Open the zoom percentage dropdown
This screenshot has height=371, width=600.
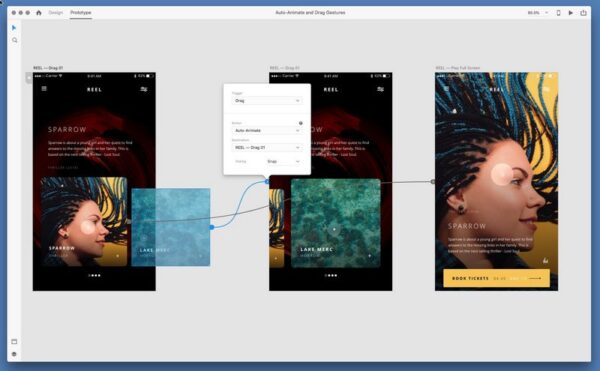(x=538, y=13)
